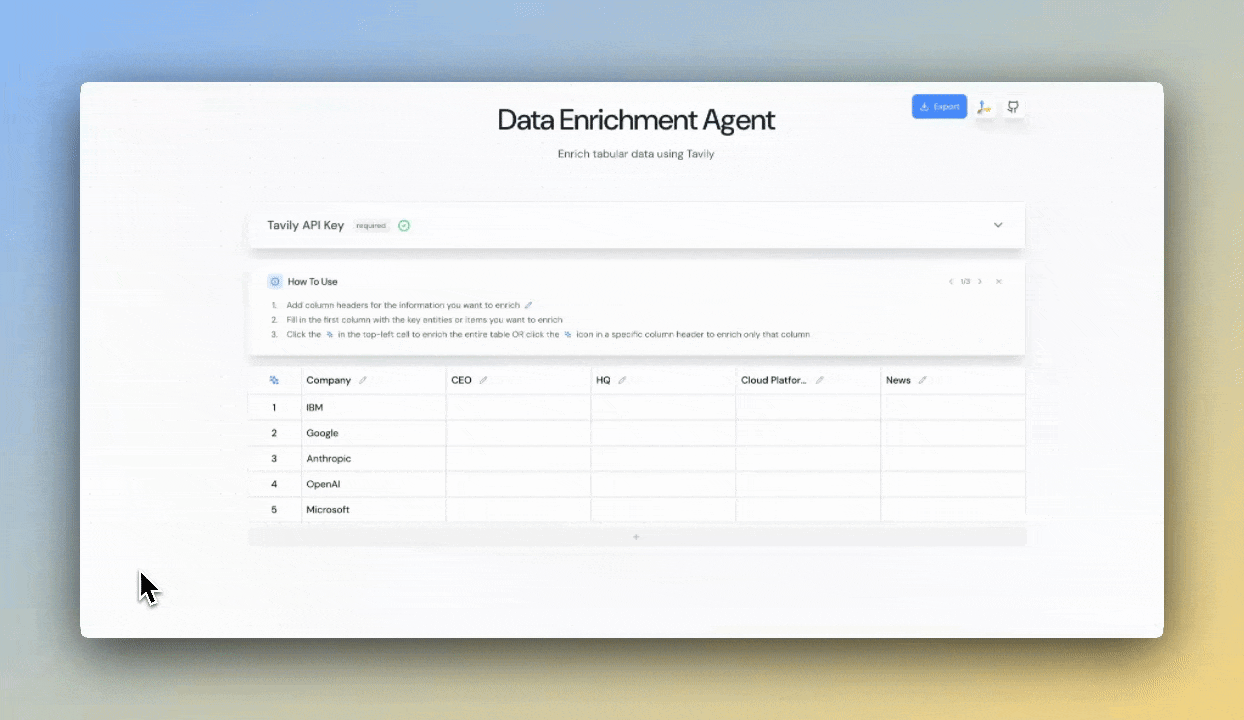Click the enrich-all icon in top-left table cell
This screenshot has height=720, width=1244.
pos(274,380)
